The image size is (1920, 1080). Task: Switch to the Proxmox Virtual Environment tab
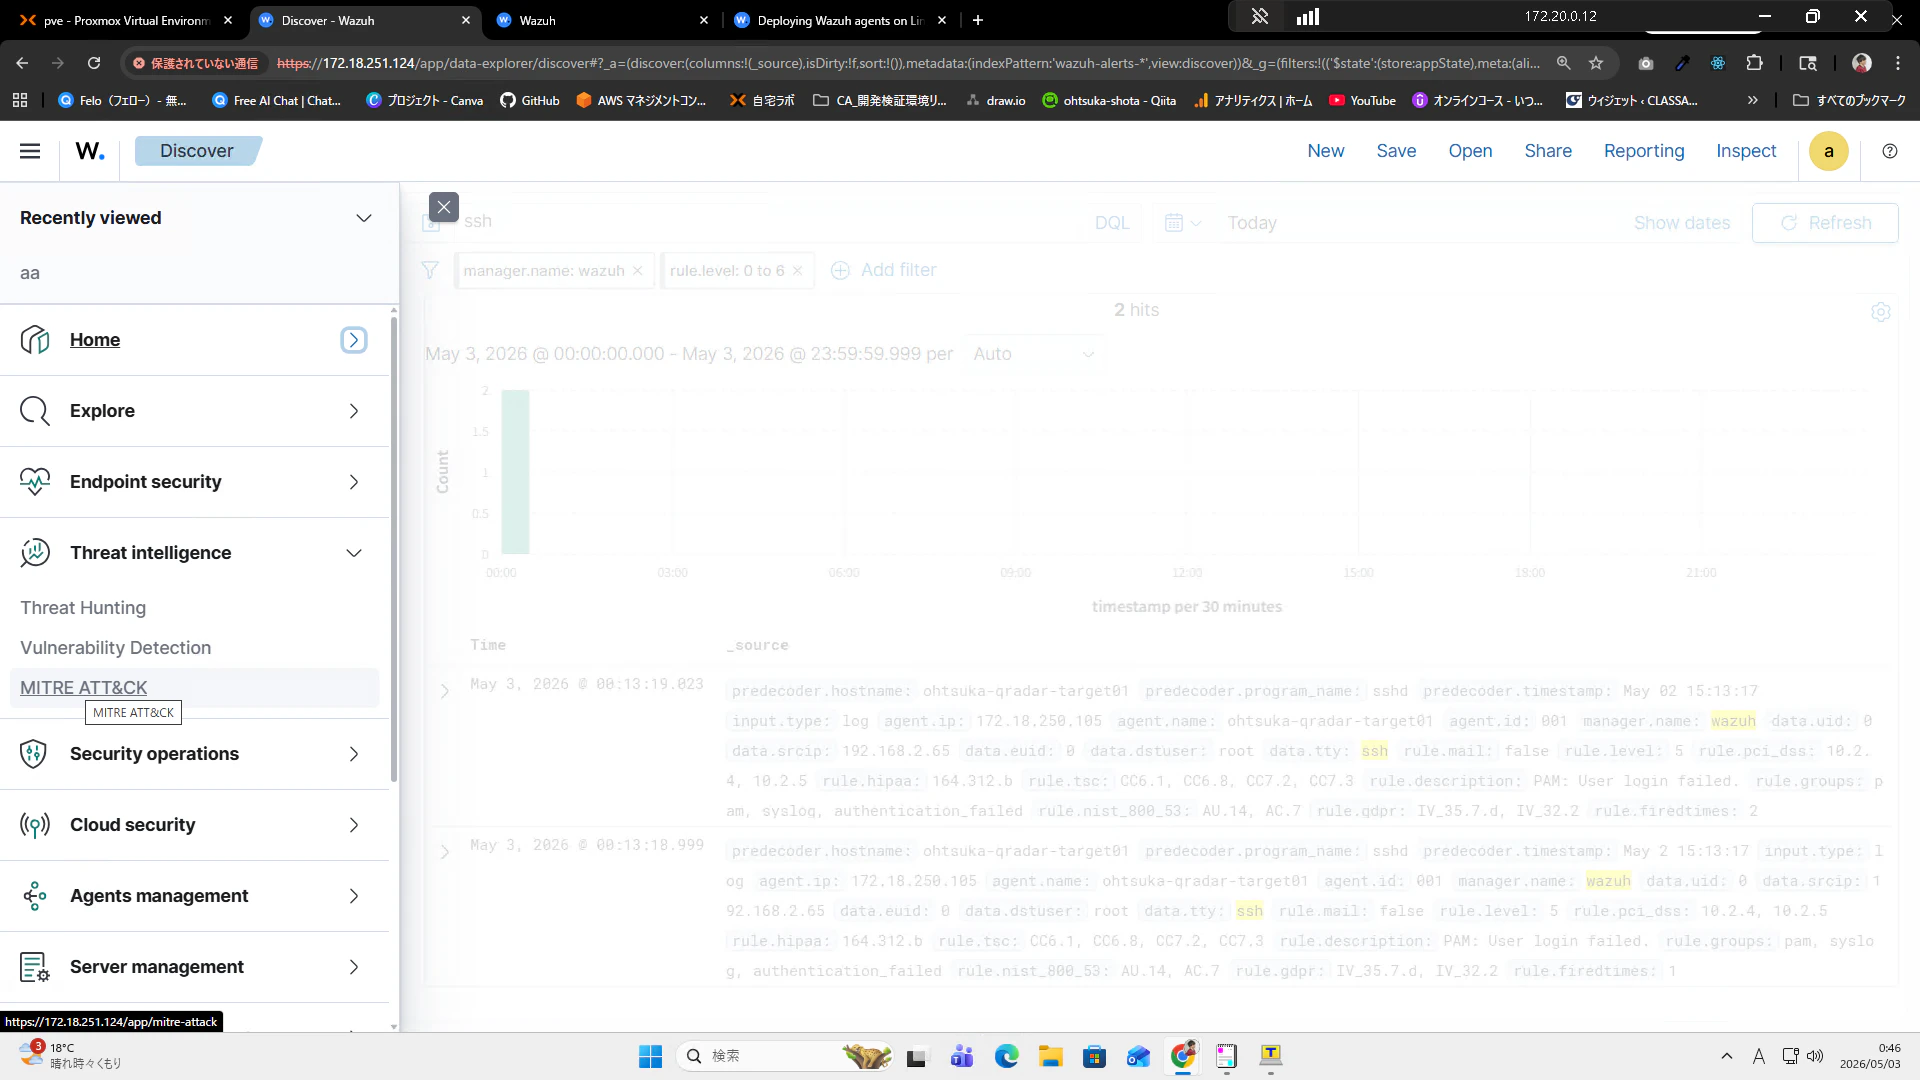pyautogui.click(x=126, y=20)
